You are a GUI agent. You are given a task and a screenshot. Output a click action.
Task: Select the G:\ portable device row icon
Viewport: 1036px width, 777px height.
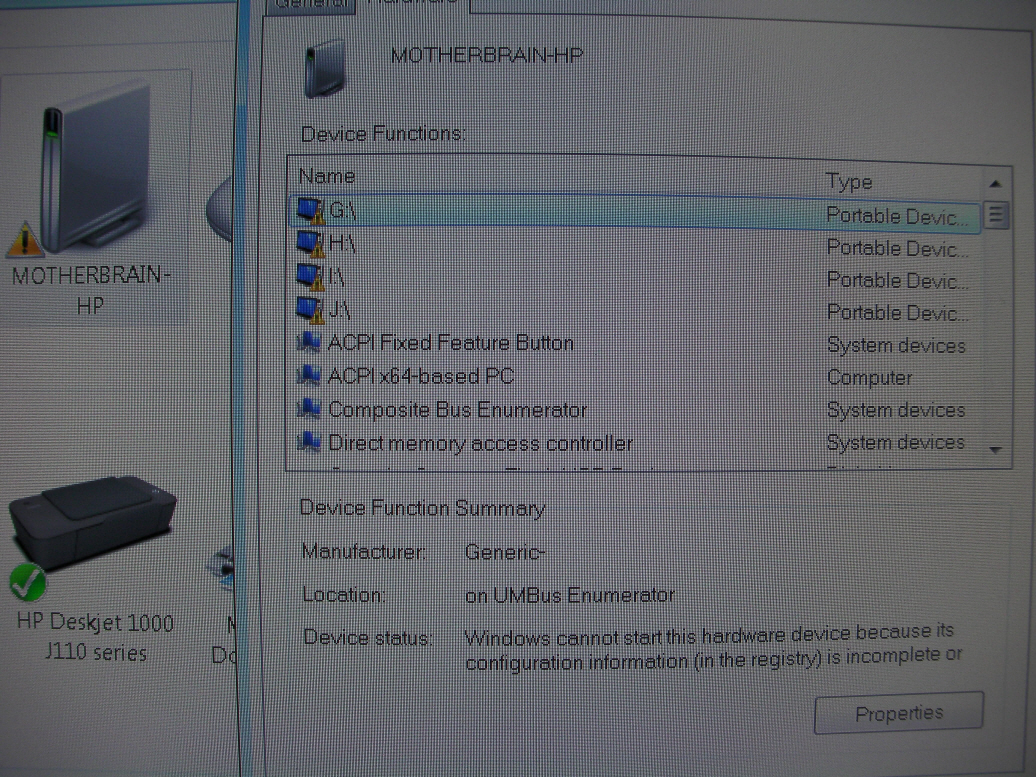[311, 211]
